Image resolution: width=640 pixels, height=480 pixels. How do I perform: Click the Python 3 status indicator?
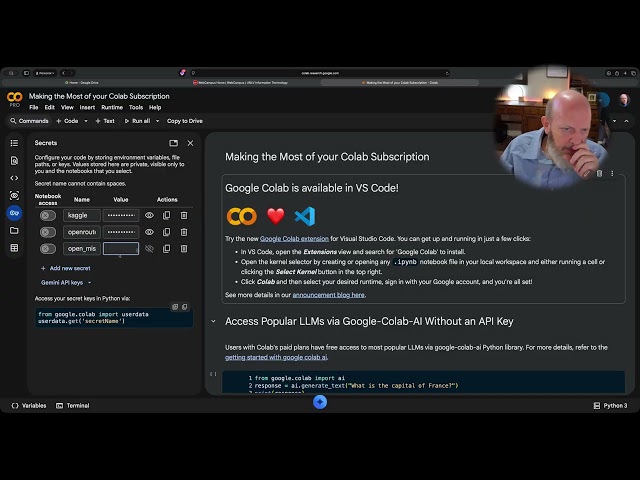pyautogui.click(x=610, y=405)
